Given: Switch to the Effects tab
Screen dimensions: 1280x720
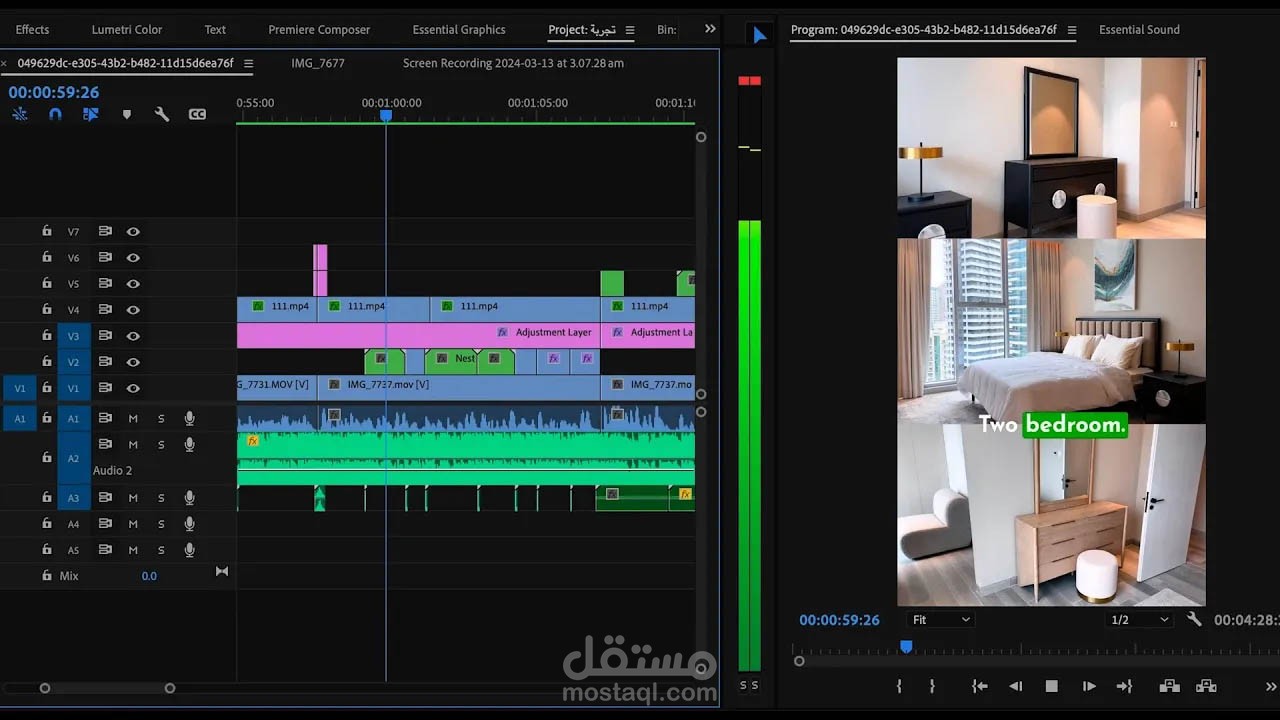Looking at the screenshot, I should [x=32, y=30].
